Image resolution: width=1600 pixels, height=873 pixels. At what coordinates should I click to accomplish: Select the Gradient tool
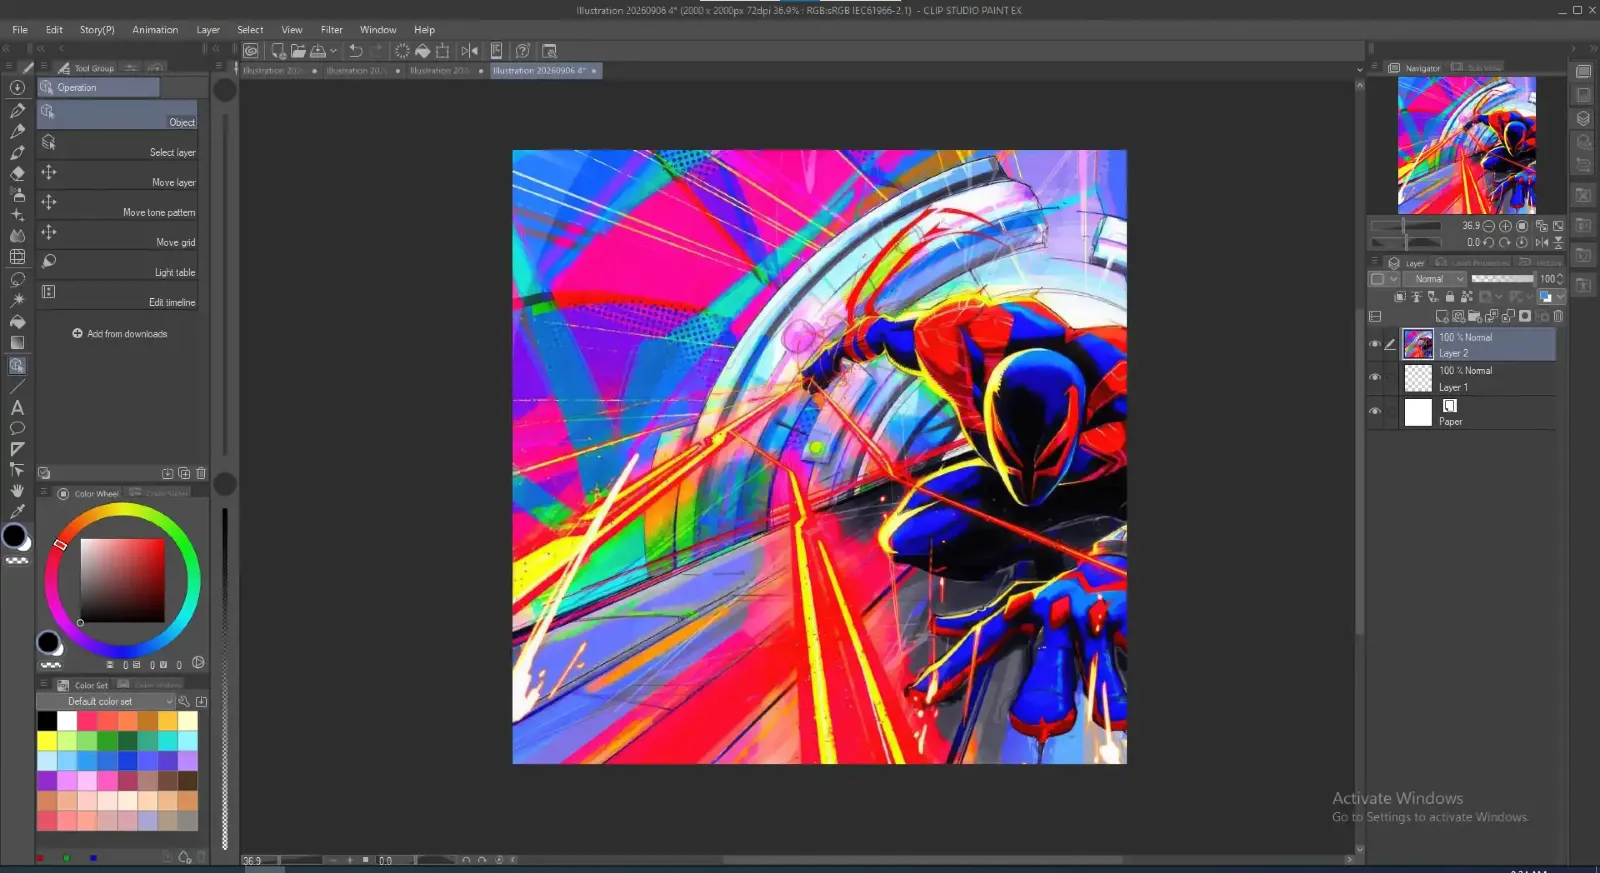pyautogui.click(x=17, y=343)
